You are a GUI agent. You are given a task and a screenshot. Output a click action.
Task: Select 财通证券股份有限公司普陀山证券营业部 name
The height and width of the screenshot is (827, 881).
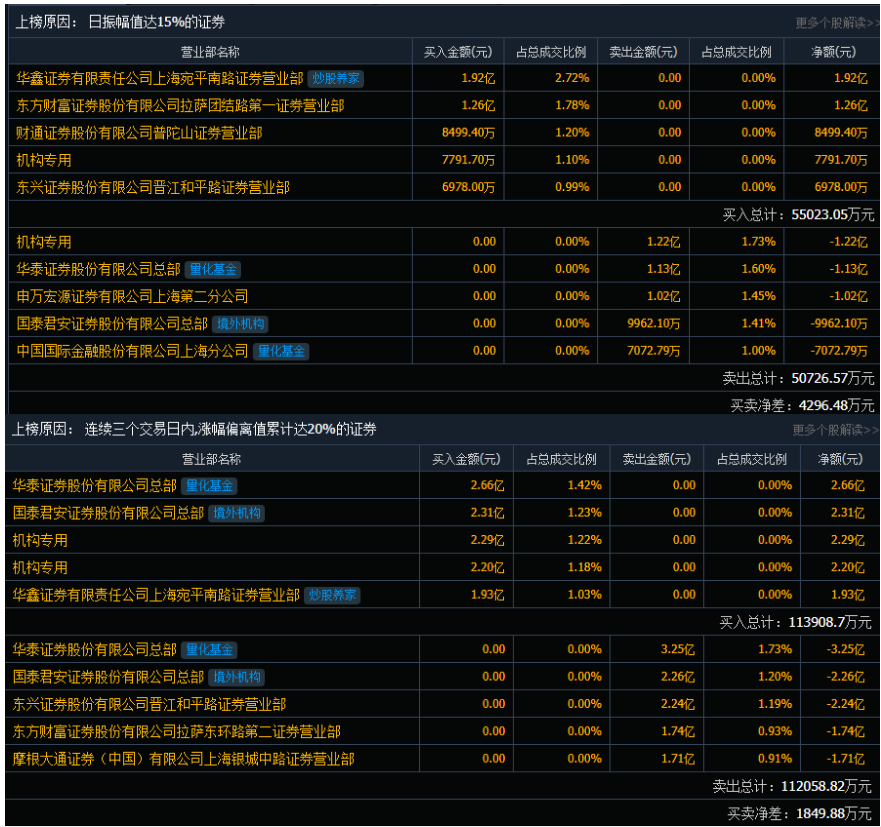click(x=139, y=133)
